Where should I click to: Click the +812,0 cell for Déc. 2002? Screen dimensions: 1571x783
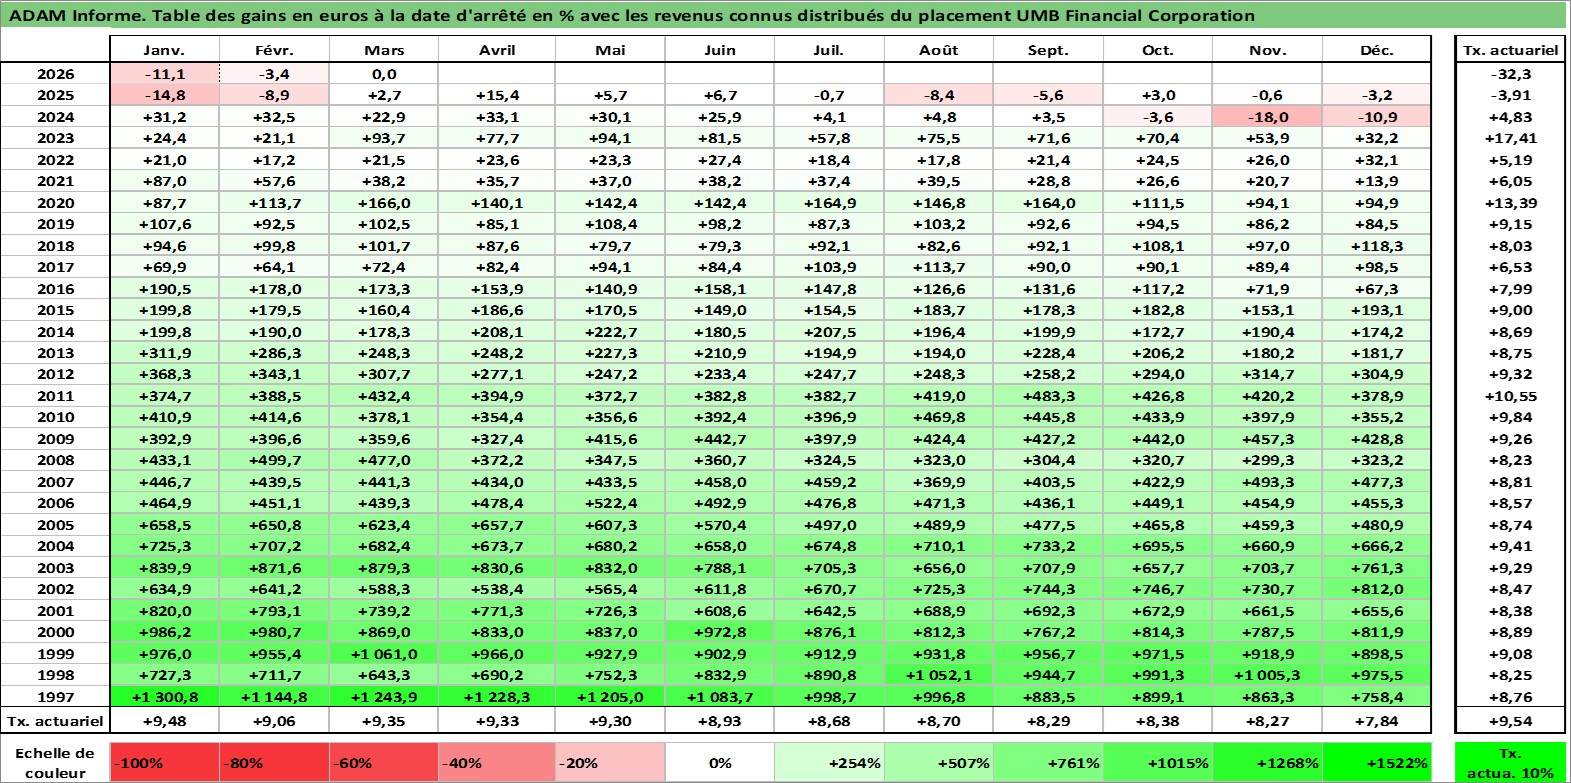click(1377, 589)
